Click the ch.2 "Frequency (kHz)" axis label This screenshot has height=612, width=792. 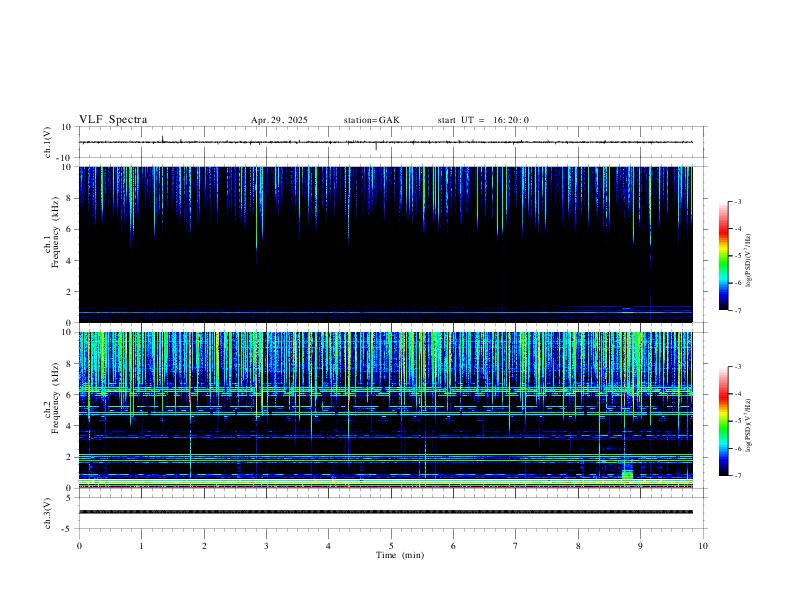pos(55,398)
